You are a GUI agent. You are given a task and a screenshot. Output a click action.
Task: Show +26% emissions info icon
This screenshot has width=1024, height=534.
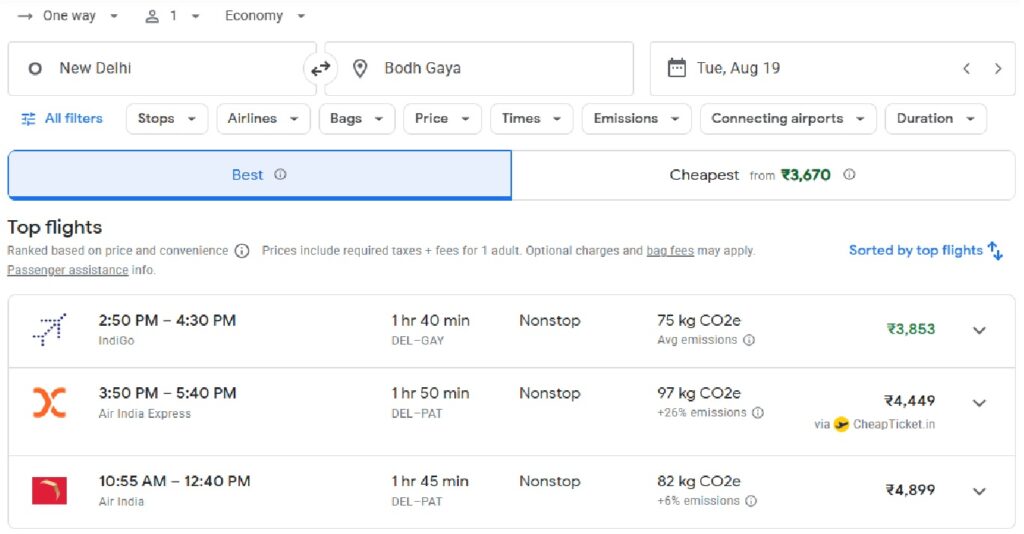point(758,413)
